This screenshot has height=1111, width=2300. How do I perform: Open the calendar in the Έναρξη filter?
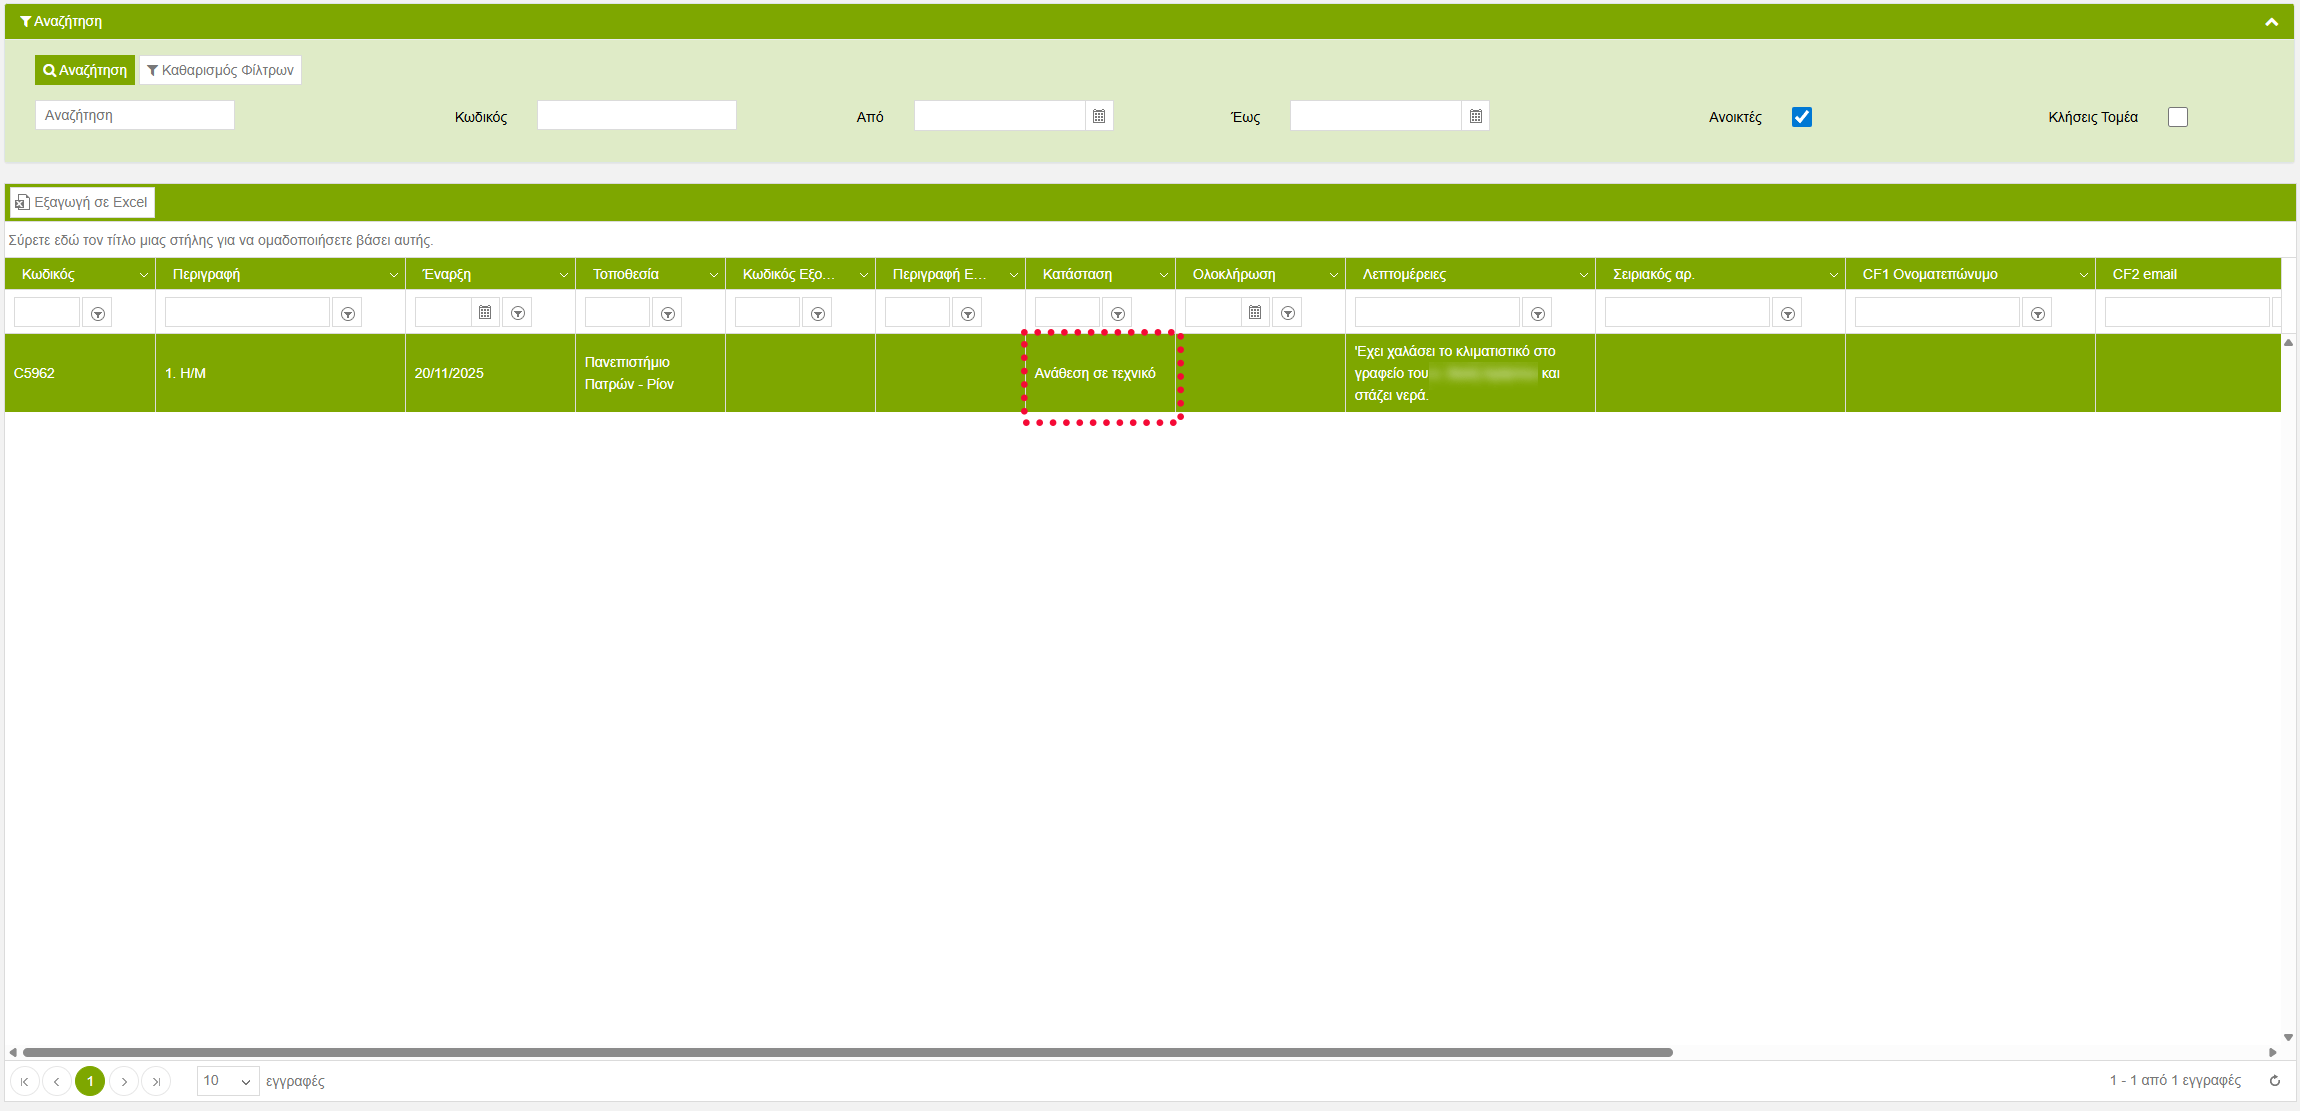click(x=485, y=313)
